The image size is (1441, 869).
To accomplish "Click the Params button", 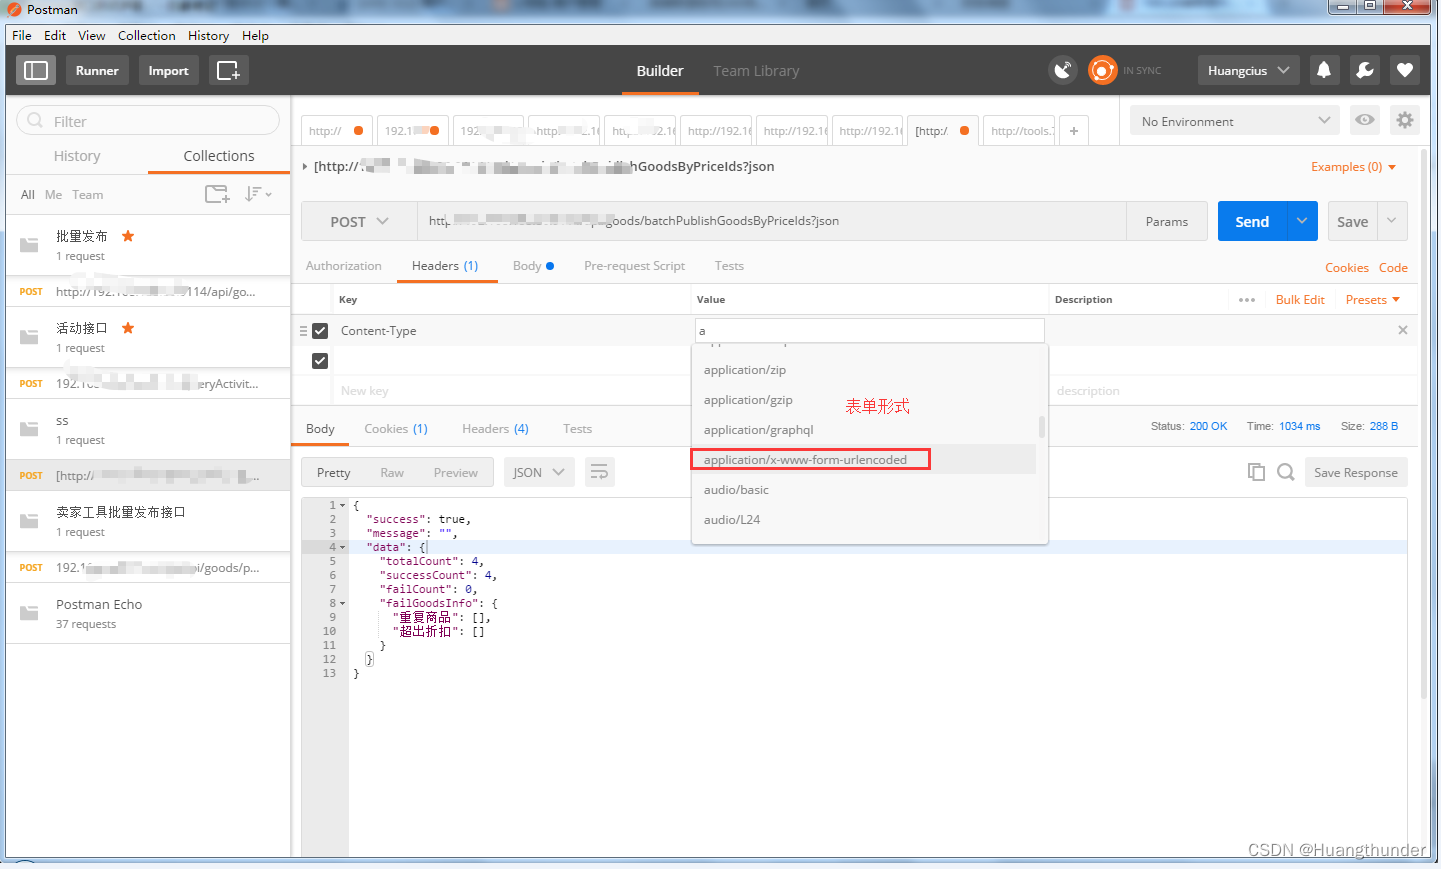I will tap(1167, 221).
